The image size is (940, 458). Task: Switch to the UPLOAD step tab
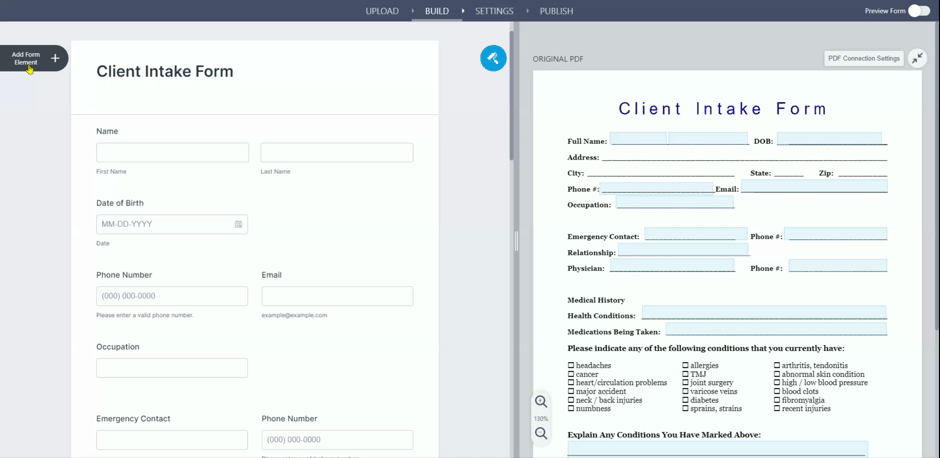click(382, 11)
